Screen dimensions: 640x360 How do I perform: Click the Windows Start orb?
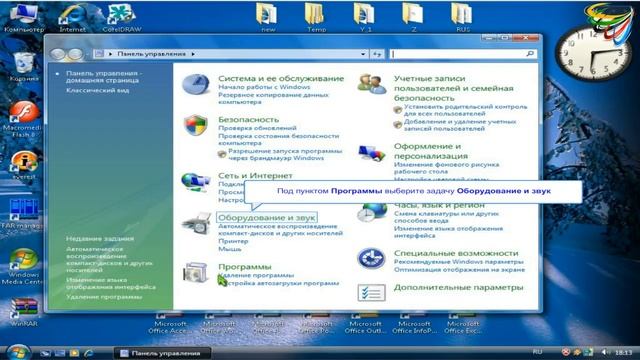click(18, 352)
